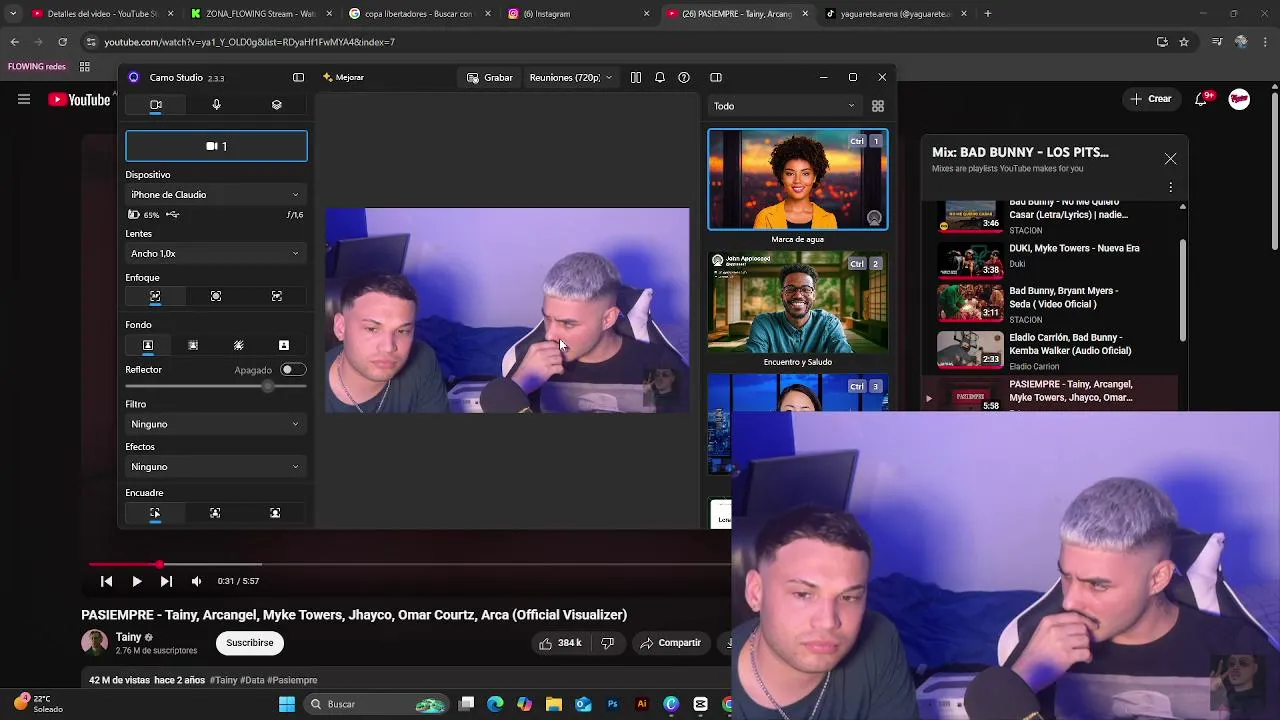The image size is (1280, 720).
Task: Play Eladio Carrión - Kemba Walker playlist item
Action: coord(1050,351)
